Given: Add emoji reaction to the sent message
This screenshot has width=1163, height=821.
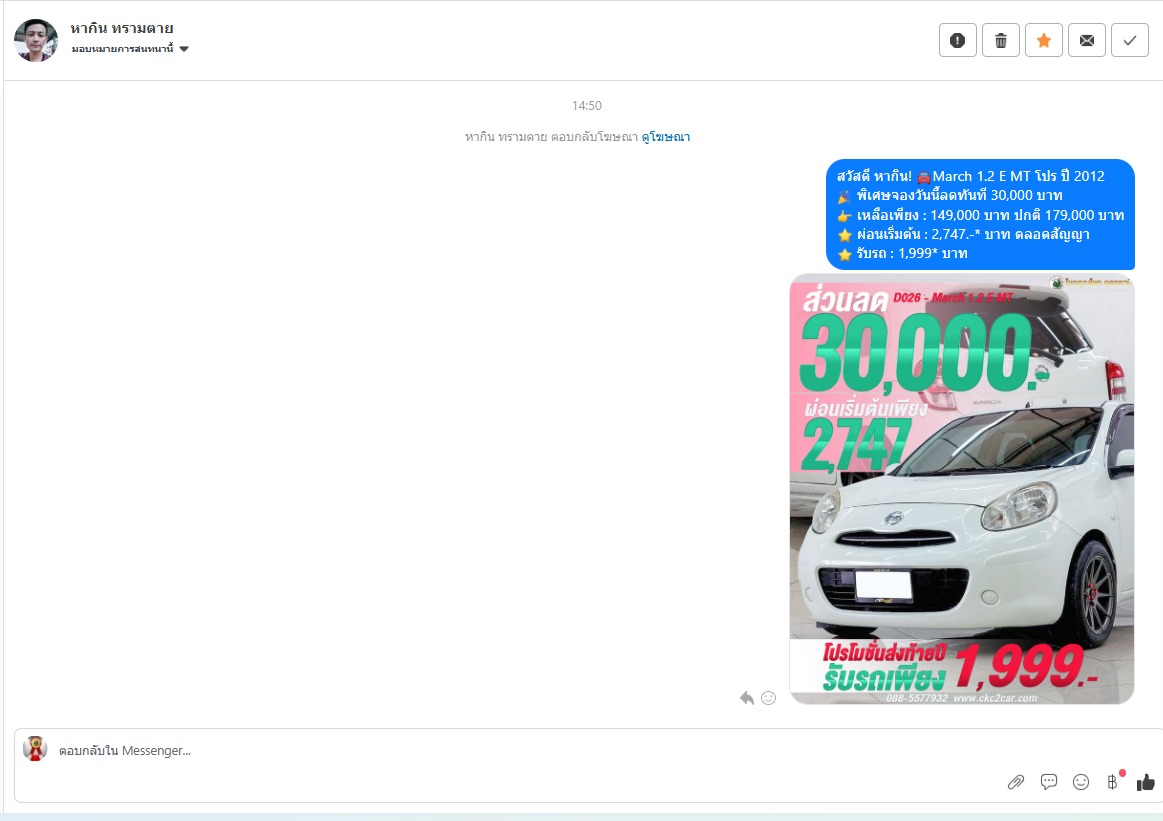Looking at the screenshot, I should [x=768, y=698].
